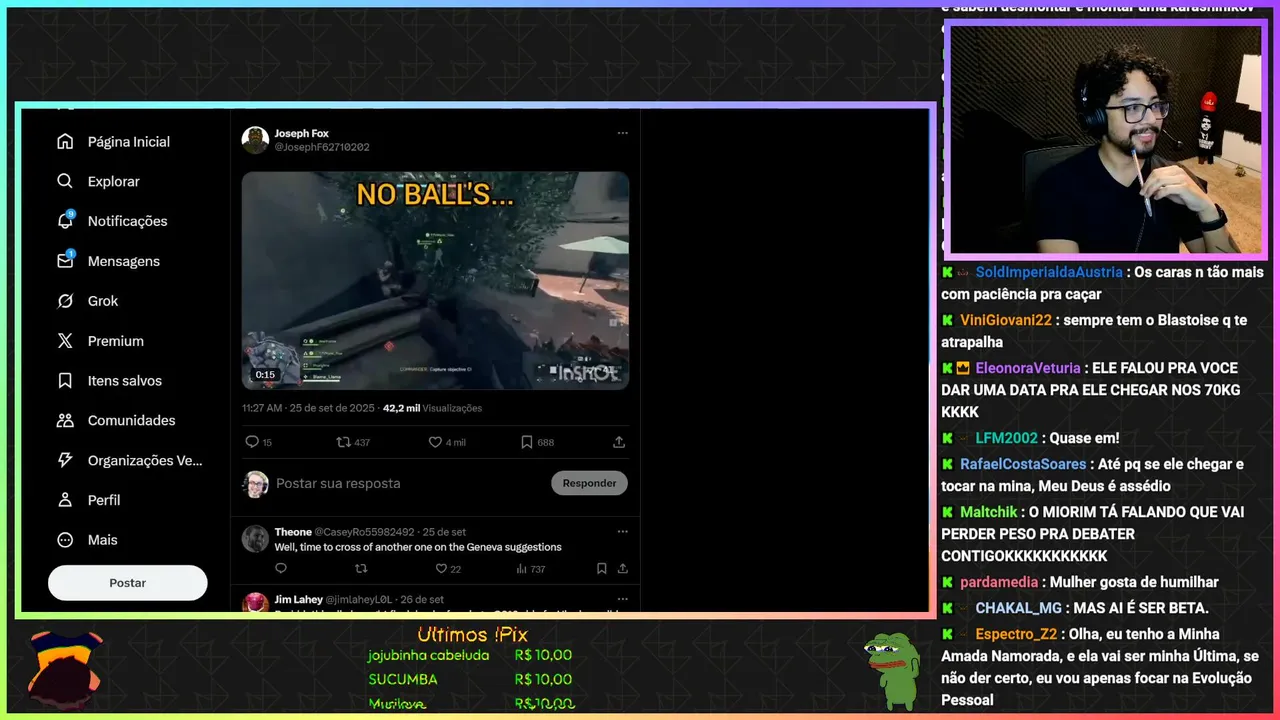Click Jim Lahey's profile avatar
The width and height of the screenshot is (1280, 720).
click(x=255, y=602)
